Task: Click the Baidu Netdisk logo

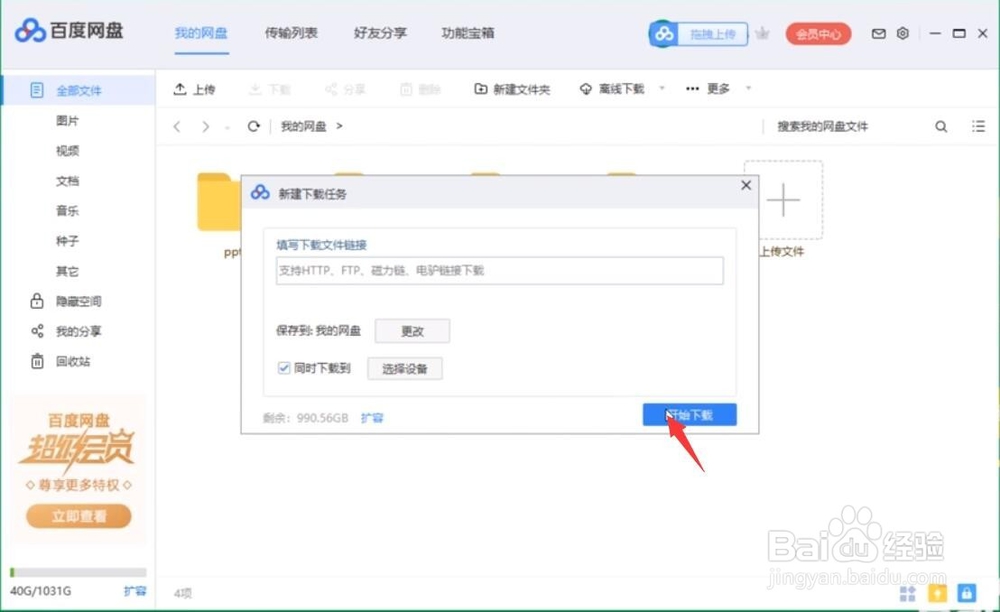Action: coord(69,31)
